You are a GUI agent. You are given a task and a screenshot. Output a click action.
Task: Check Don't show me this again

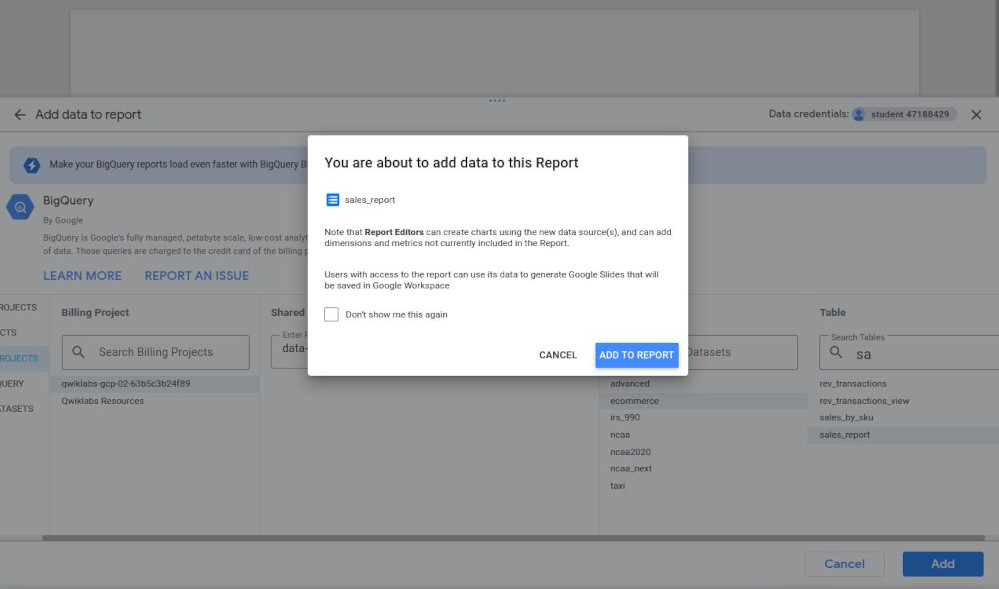(x=331, y=314)
